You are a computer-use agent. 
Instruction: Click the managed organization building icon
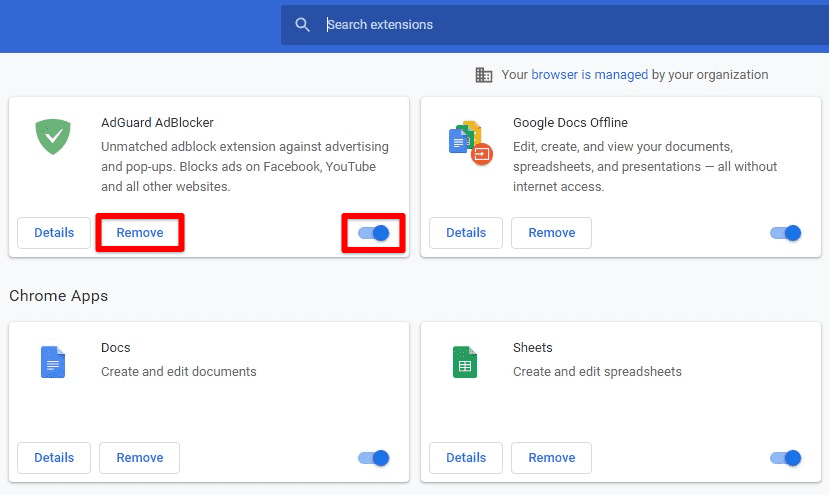pyautogui.click(x=483, y=75)
